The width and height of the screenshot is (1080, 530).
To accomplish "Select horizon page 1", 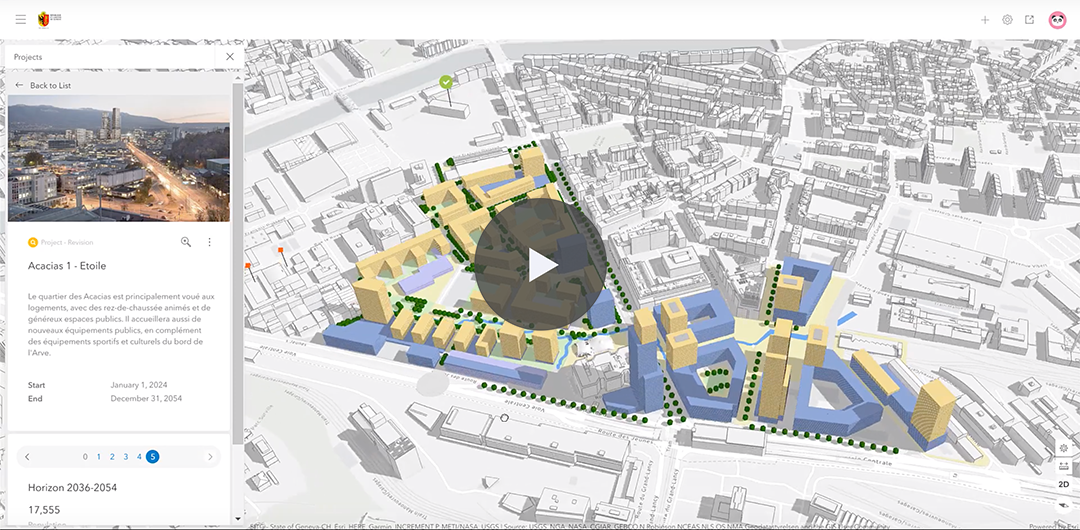I will (98, 457).
